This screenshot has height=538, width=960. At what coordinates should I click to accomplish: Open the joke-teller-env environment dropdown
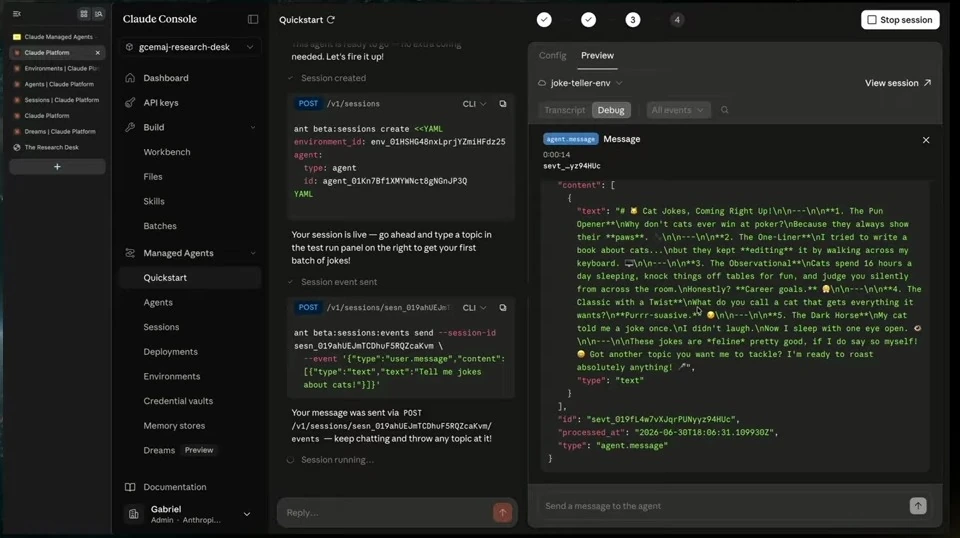[580, 83]
